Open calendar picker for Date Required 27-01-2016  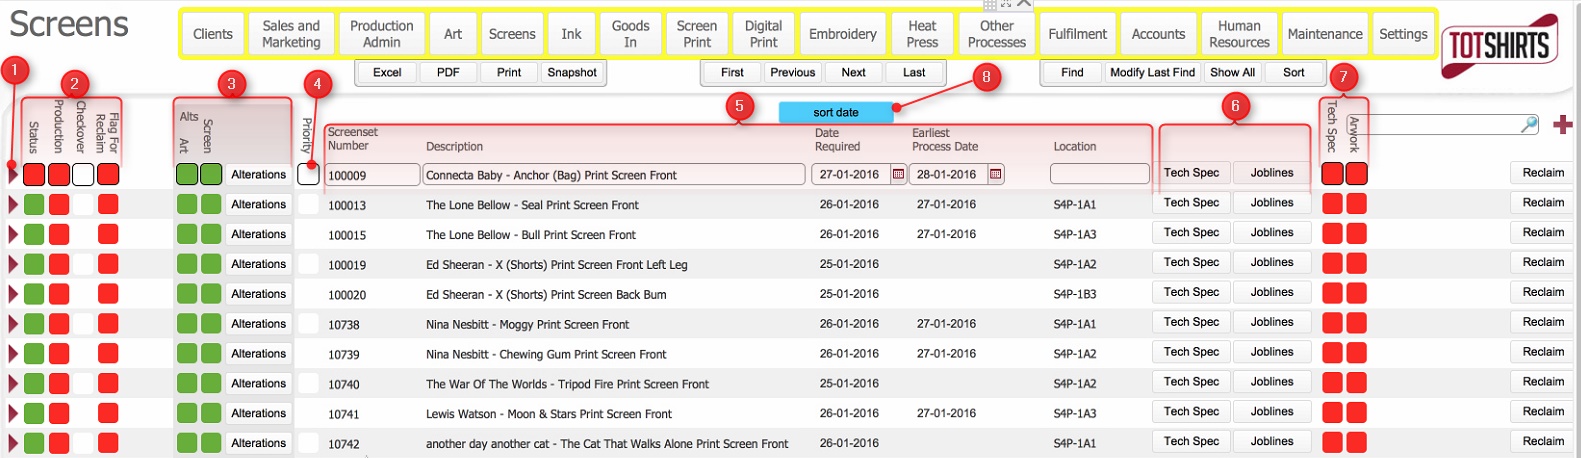898,174
